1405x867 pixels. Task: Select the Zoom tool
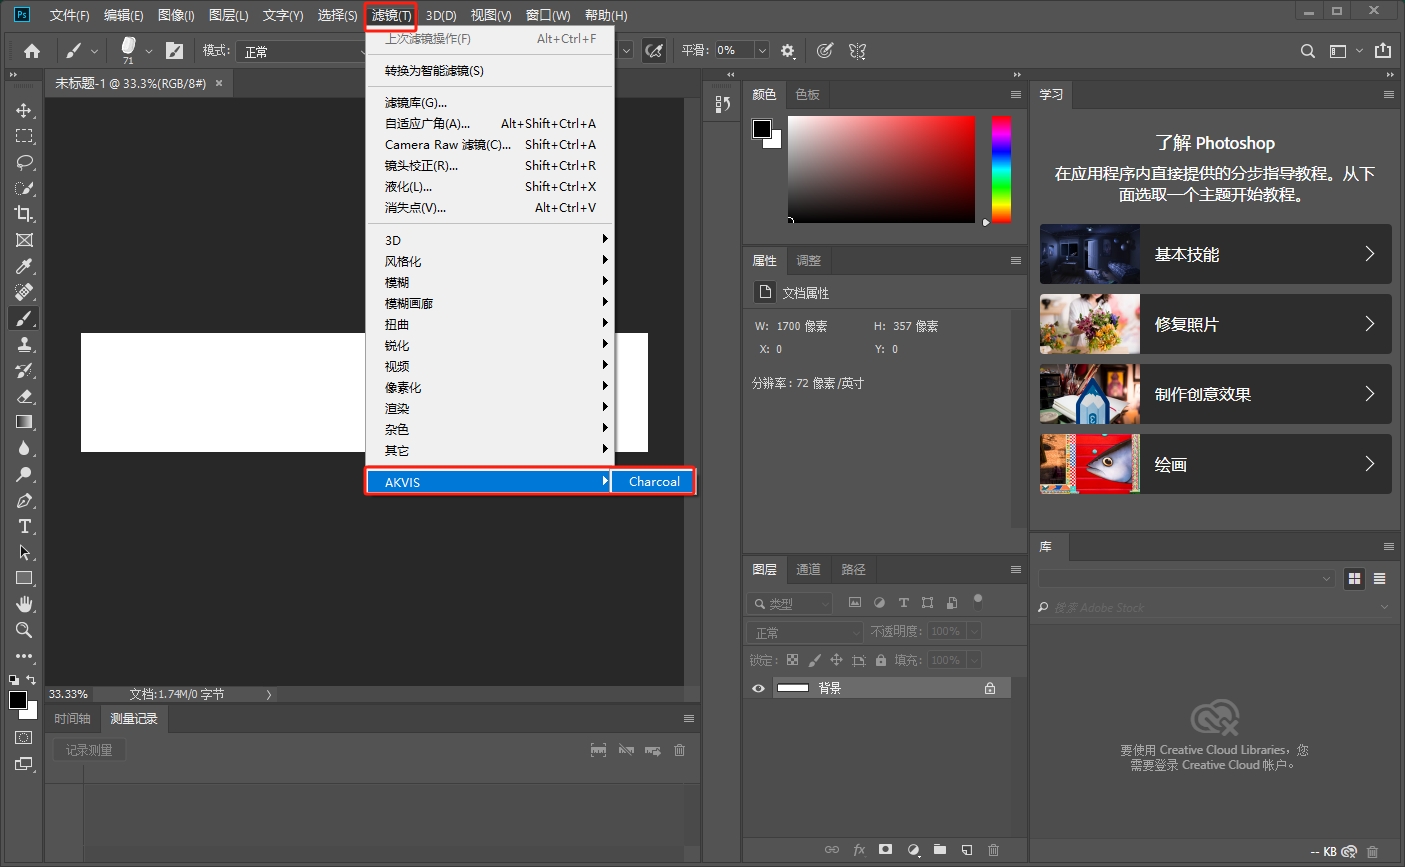click(x=24, y=630)
